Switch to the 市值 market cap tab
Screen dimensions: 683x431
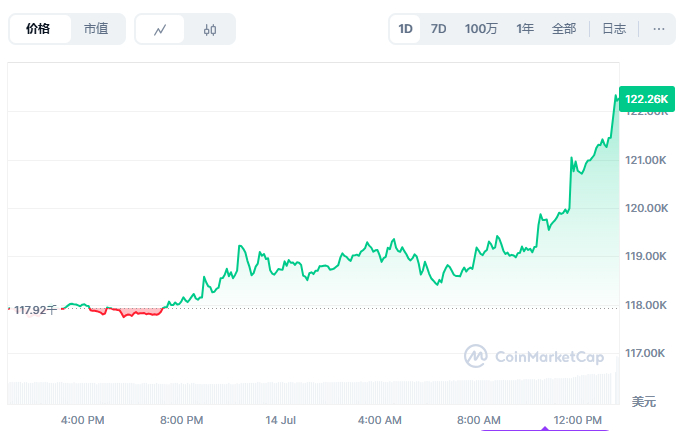click(x=97, y=29)
